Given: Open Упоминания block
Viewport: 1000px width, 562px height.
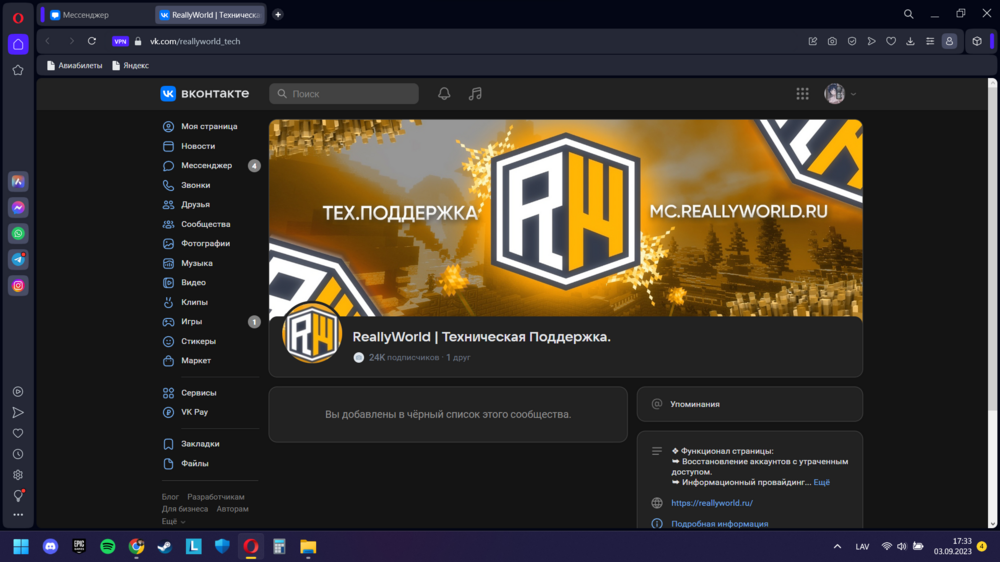Looking at the screenshot, I should coord(749,404).
